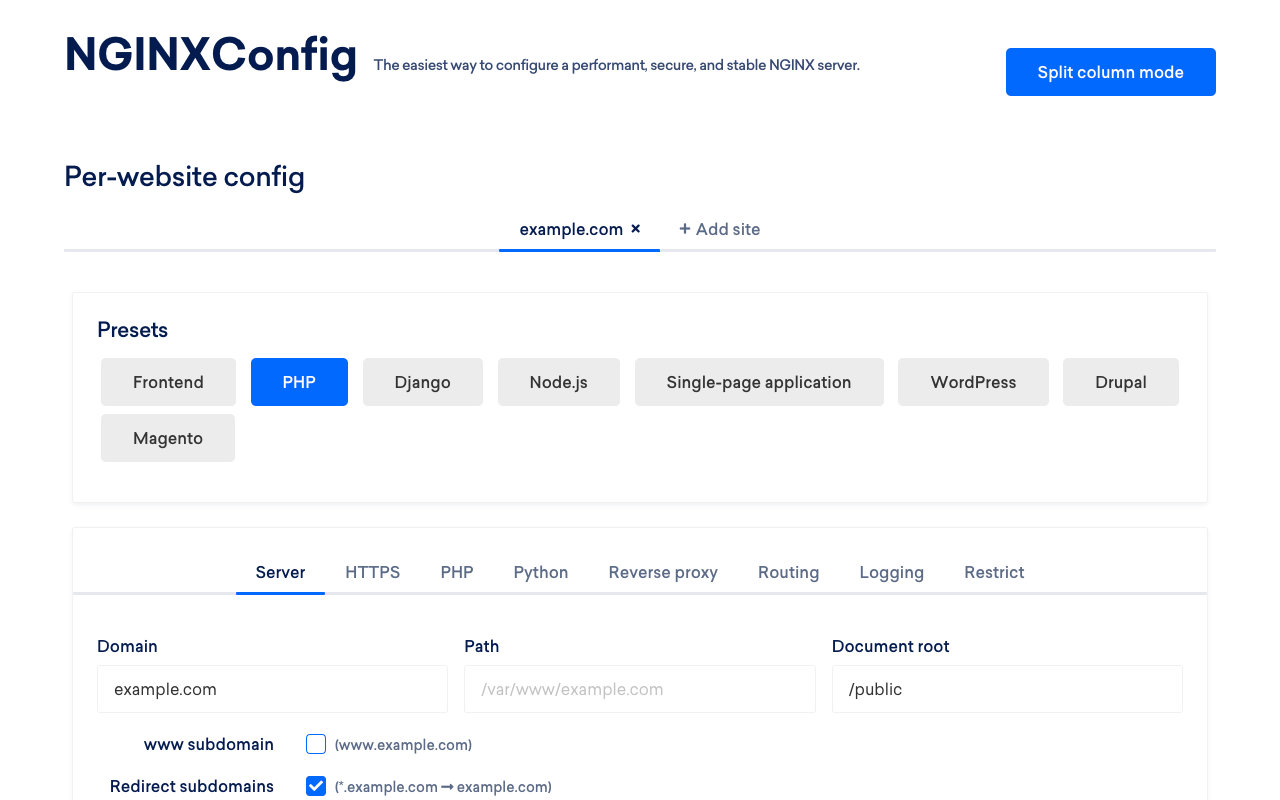Add a new site

719,229
